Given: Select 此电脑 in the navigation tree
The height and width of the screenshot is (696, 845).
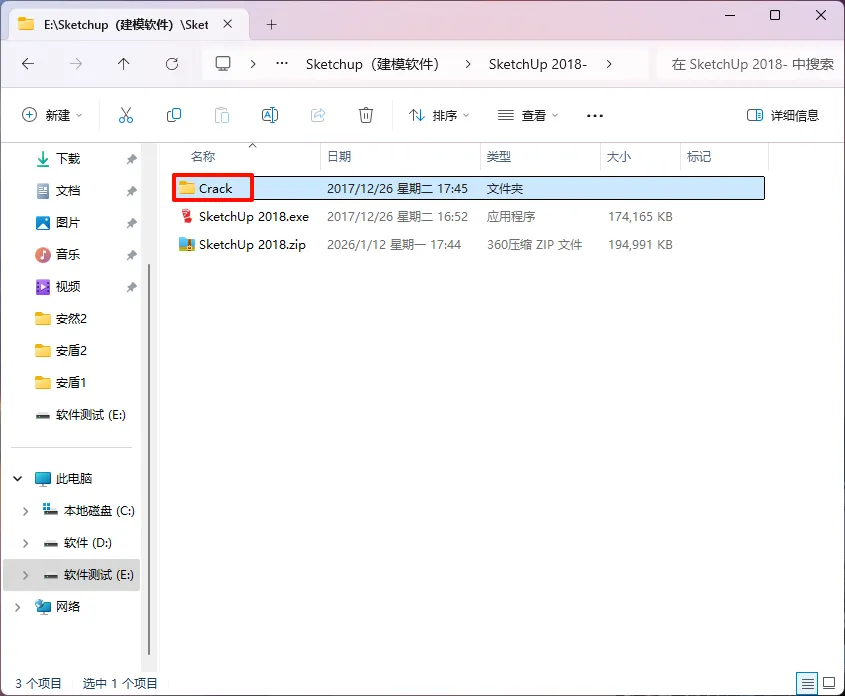Looking at the screenshot, I should pyautogui.click(x=74, y=478).
